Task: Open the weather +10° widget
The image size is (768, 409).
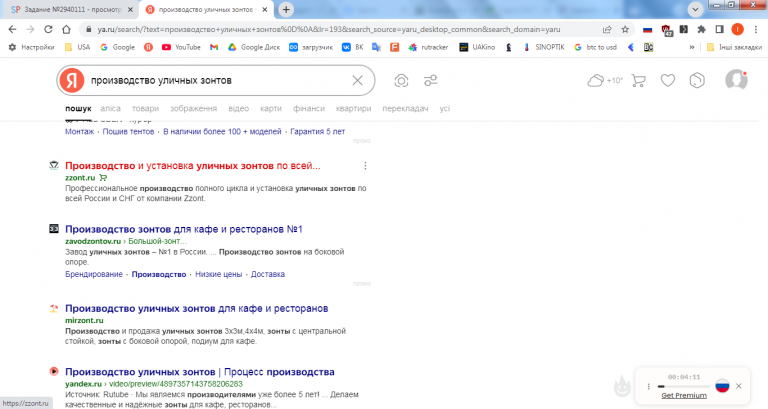Action: pos(604,80)
